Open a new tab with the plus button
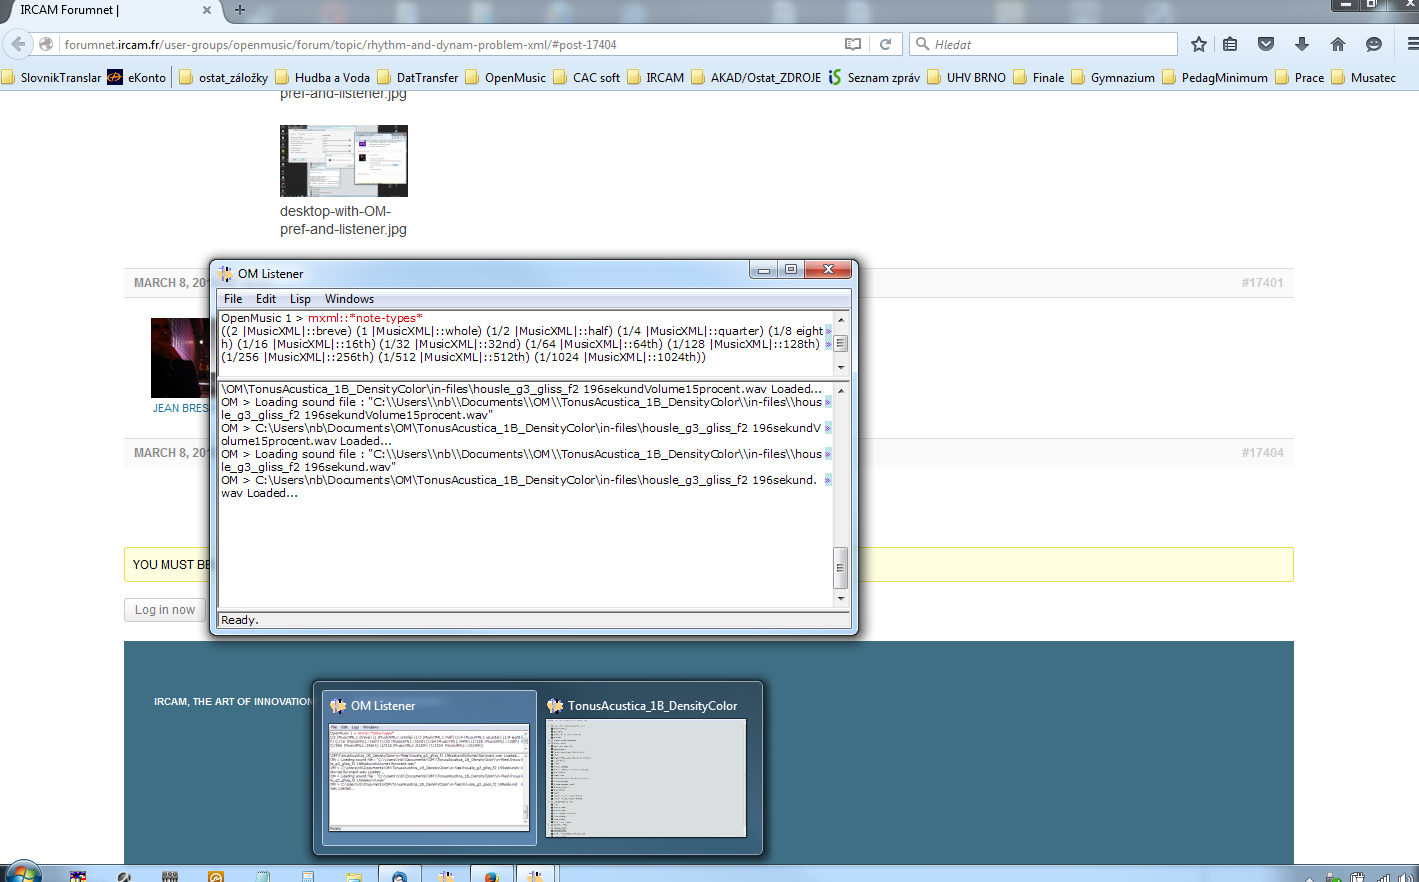The height and width of the screenshot is (882, 1419). 240,10
